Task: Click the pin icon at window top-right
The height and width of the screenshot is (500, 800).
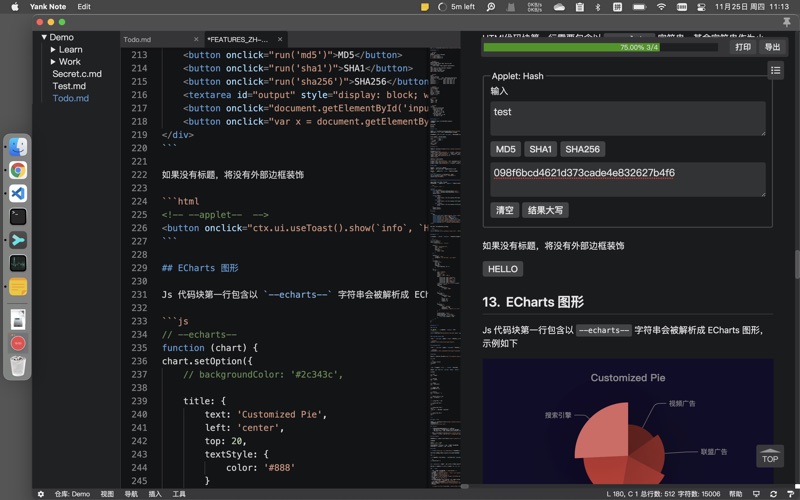Action: pyautogui.click(x=786, y=21)
